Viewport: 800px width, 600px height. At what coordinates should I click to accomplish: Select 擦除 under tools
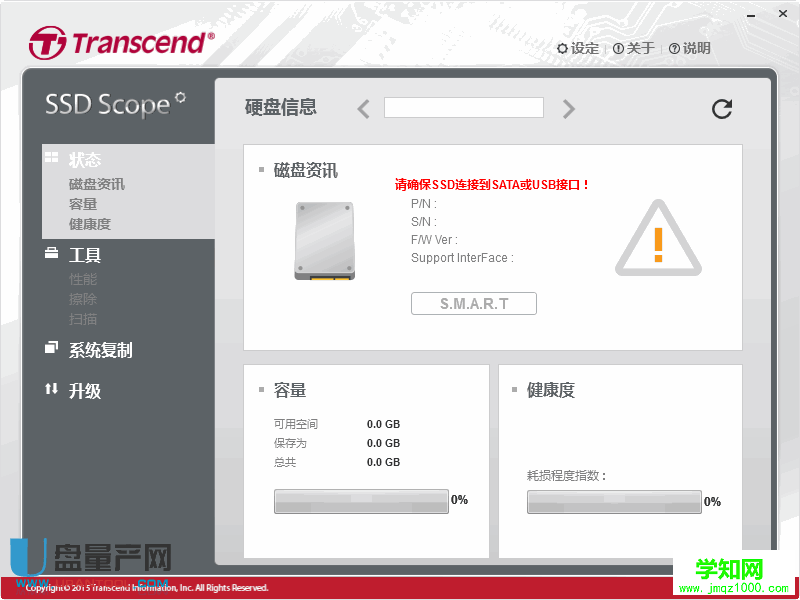tap(83, 299)
